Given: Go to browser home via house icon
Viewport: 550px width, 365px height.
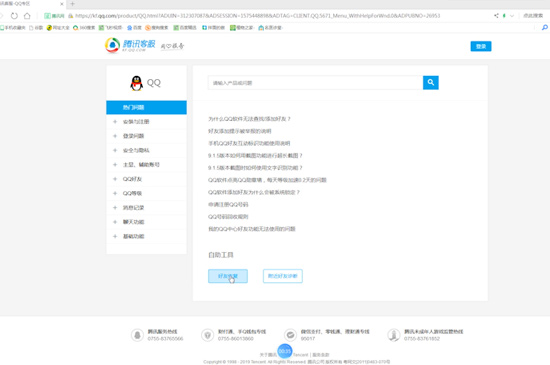Looking at the screenshot, I should (x=27, y=16).
